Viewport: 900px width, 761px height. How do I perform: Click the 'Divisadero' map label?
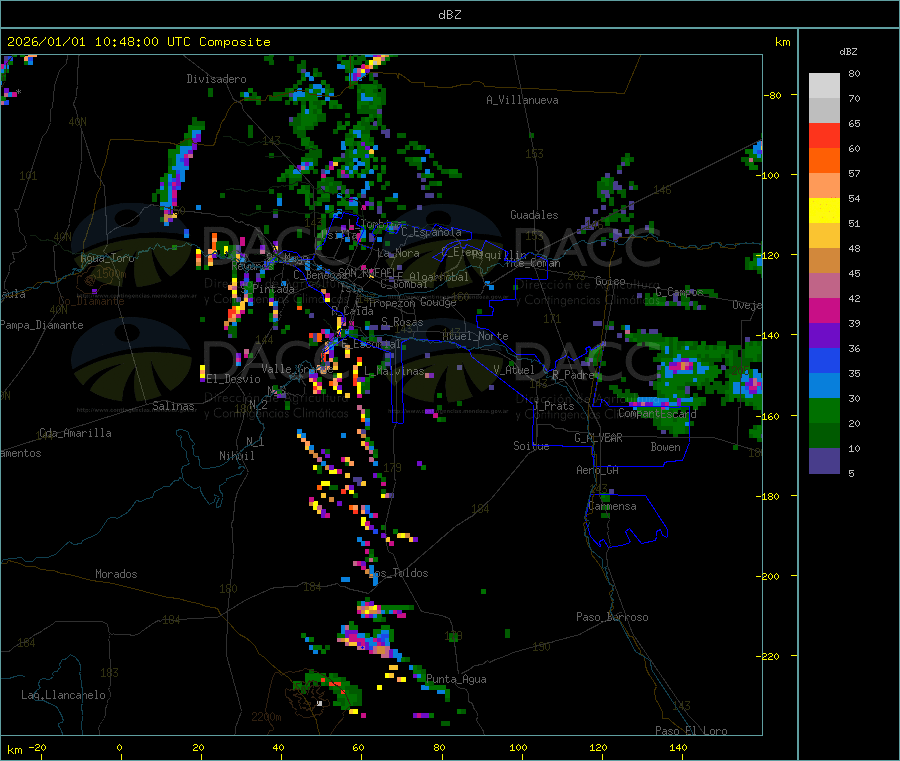coord(216,79)
